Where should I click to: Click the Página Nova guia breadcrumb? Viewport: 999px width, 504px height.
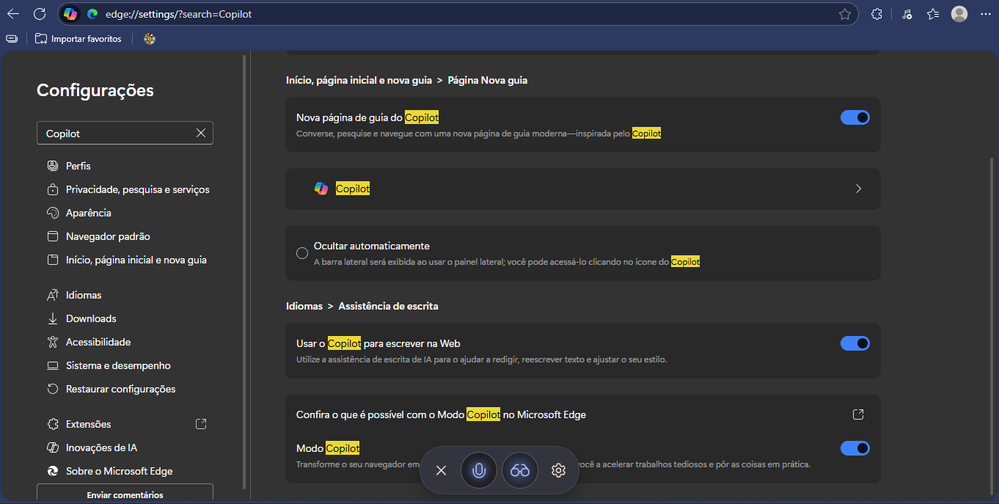tap(487, 80)
